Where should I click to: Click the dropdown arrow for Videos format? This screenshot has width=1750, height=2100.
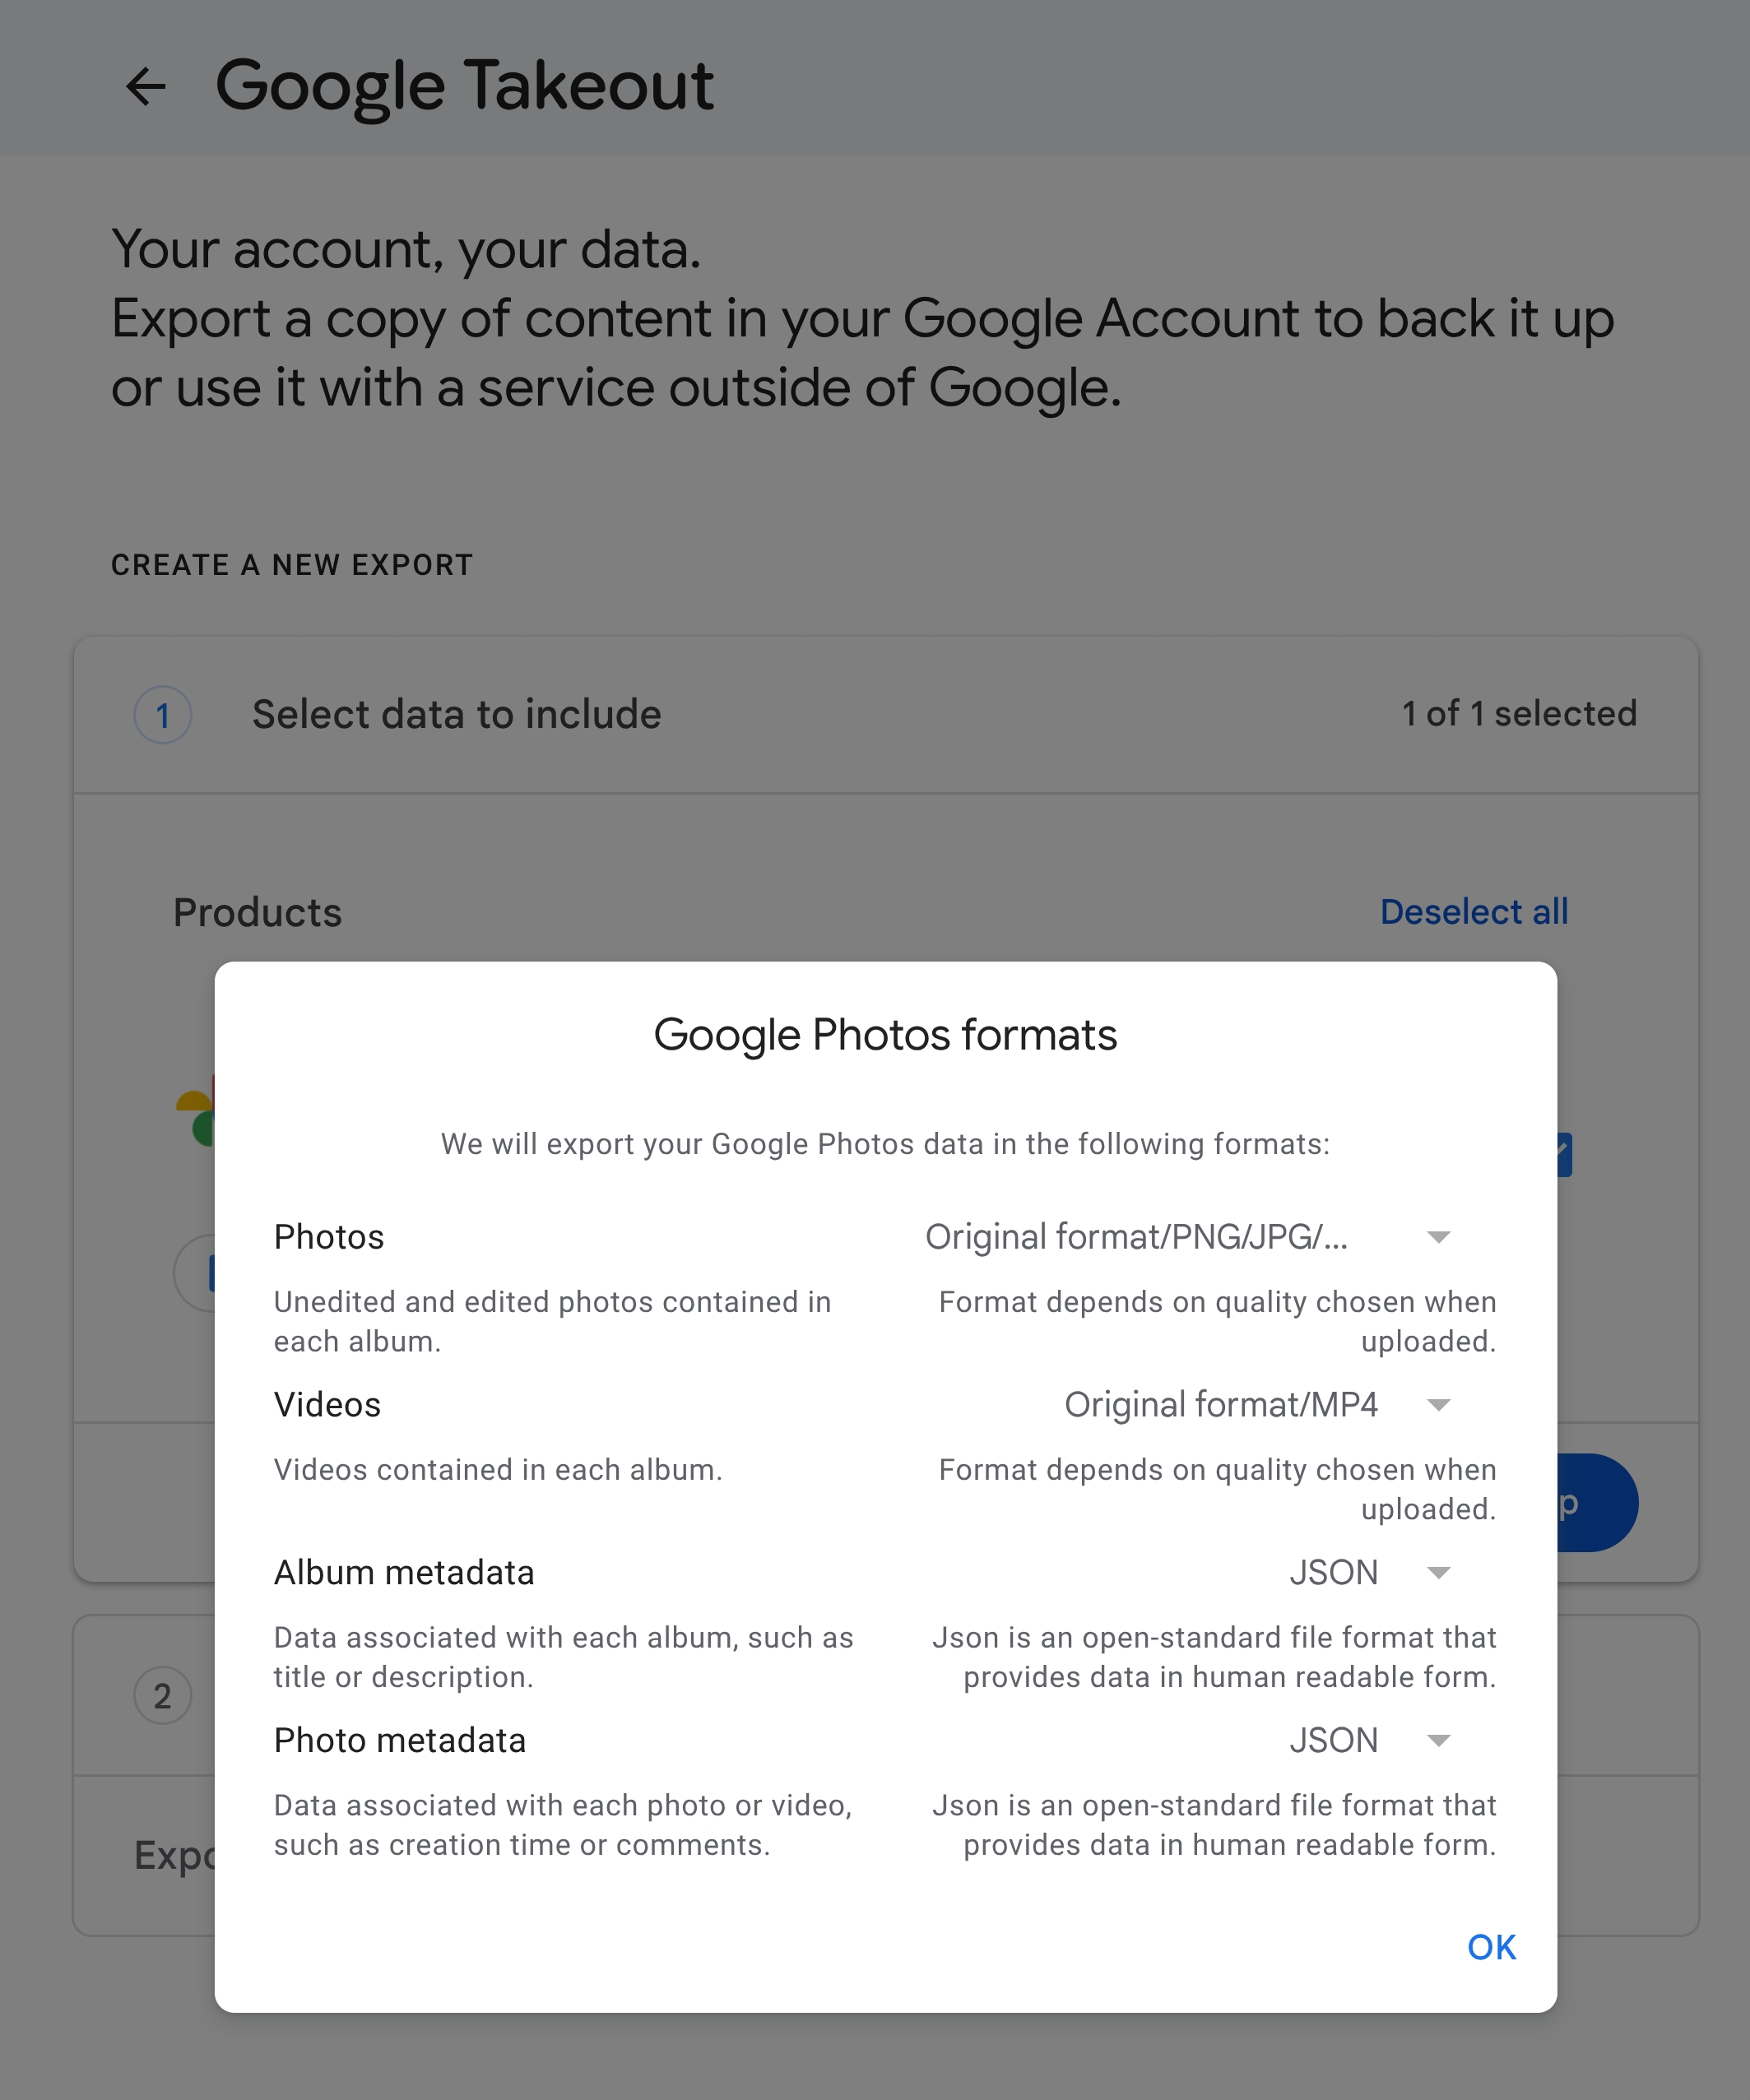(1438, 1406)
